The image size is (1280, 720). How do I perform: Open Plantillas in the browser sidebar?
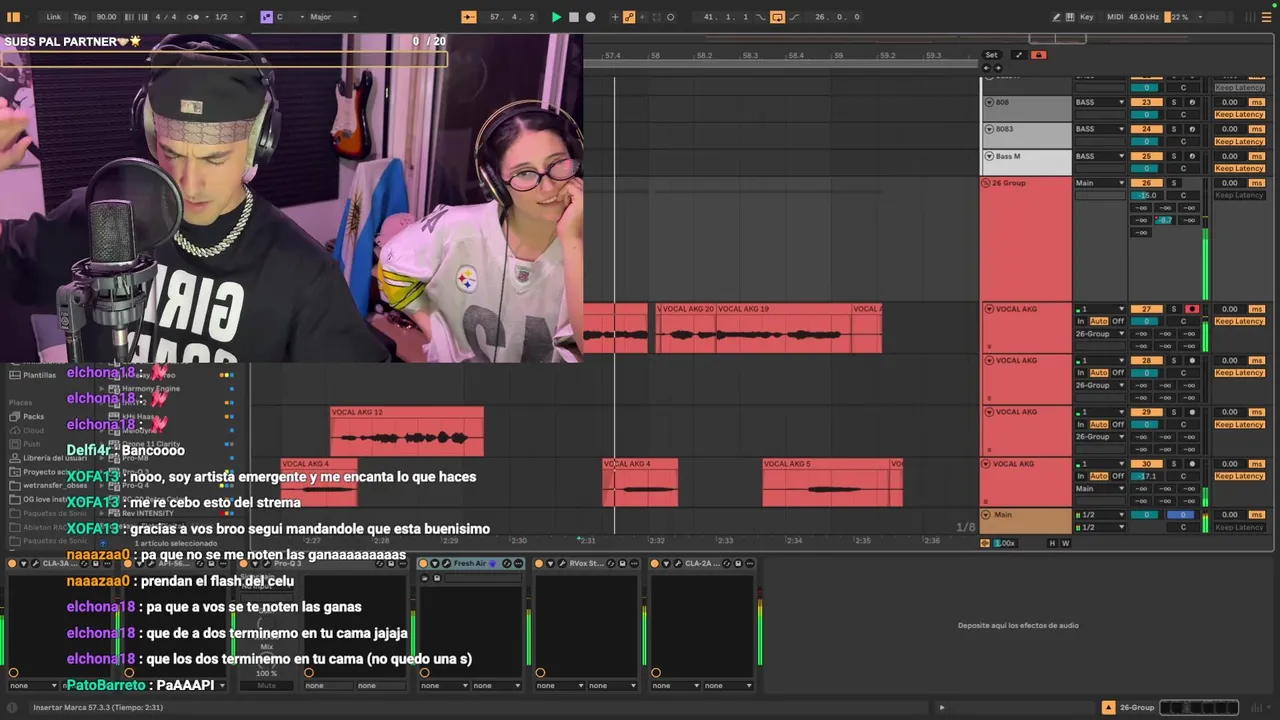[x=39, y=375]
